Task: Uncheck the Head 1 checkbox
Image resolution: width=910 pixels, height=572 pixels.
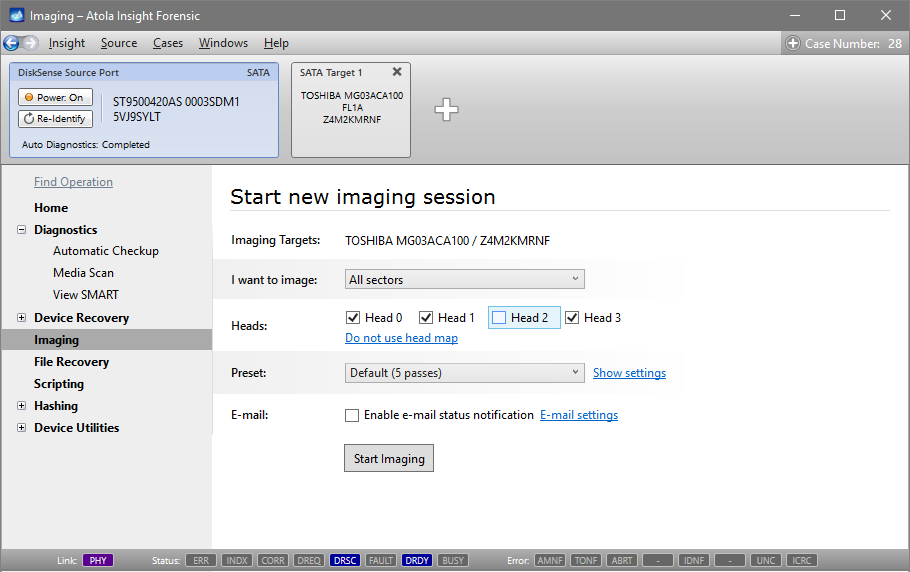Action: click(x=426, y=317)
